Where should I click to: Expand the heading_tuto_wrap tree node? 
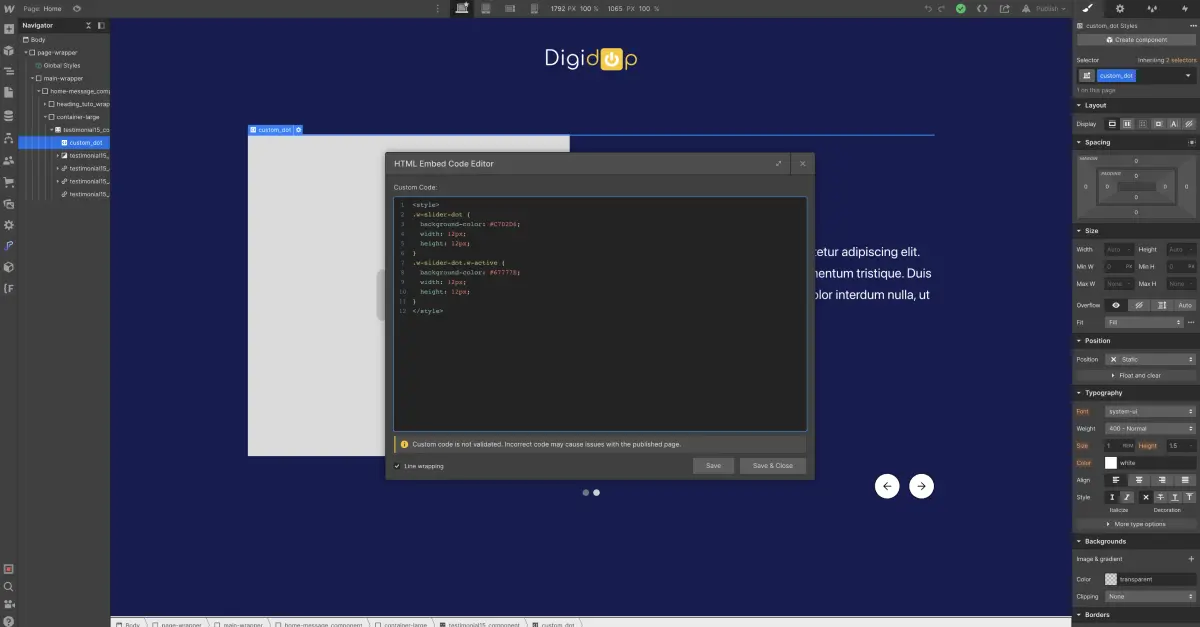pos(46,104)
